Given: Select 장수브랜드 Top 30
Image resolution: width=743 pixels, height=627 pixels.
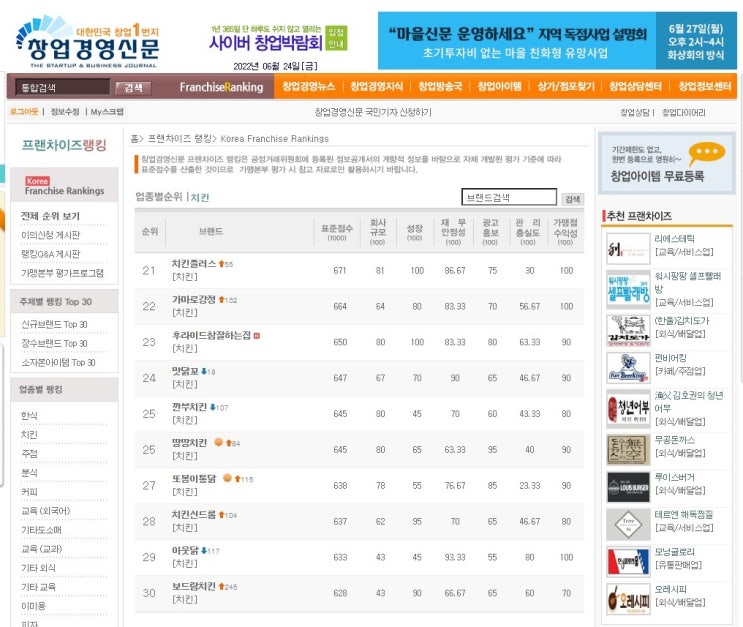Looking at the screenshot, I should (x=54, y=344).
